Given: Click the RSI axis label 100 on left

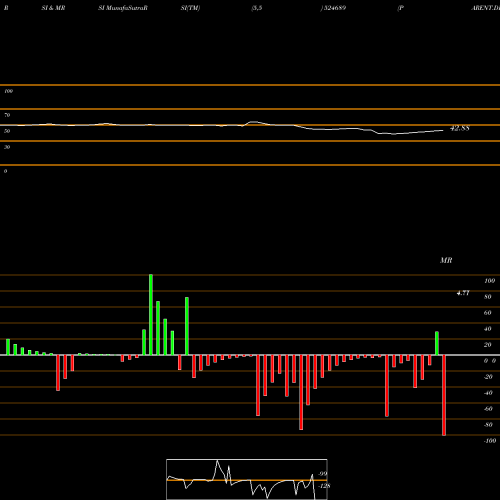Looking at the screenshot, I should [x=8, y=91].
